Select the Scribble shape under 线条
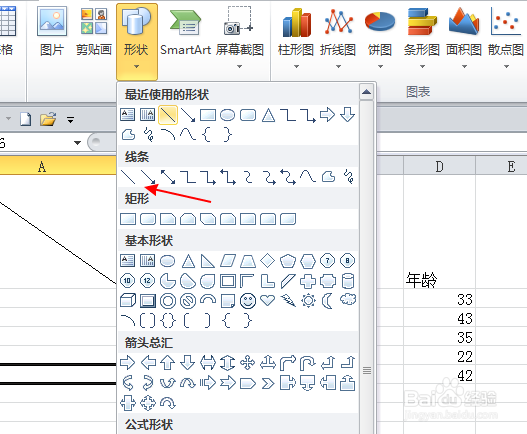The width and height of the screenshot is (527, 434). point(348,177)
